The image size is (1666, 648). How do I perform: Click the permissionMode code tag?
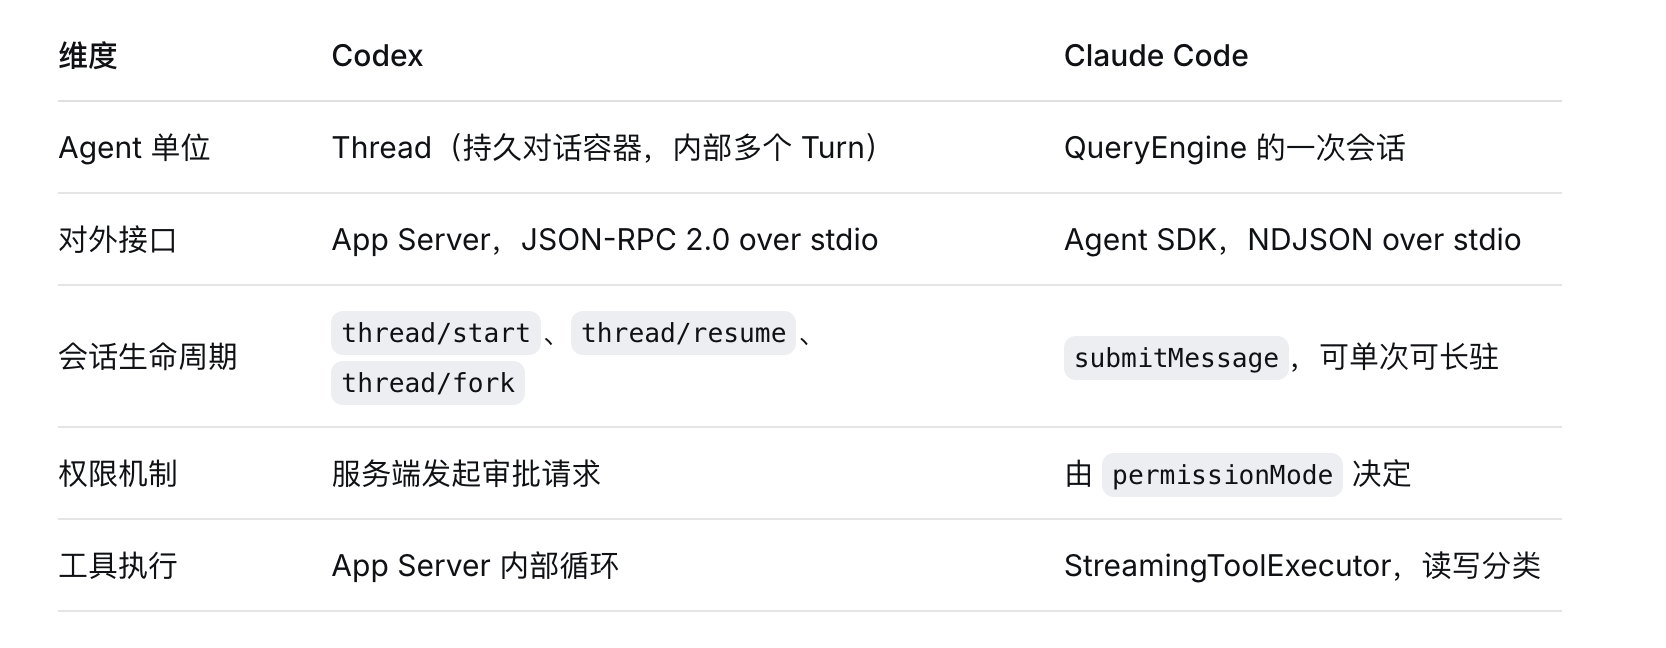(x=1222, y=475)
